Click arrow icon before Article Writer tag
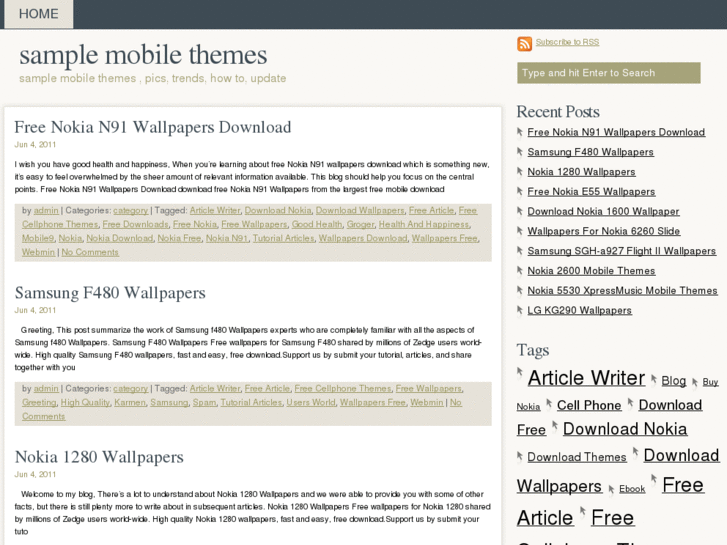Viewport: 727px width, 545px height. pos(520,372)
